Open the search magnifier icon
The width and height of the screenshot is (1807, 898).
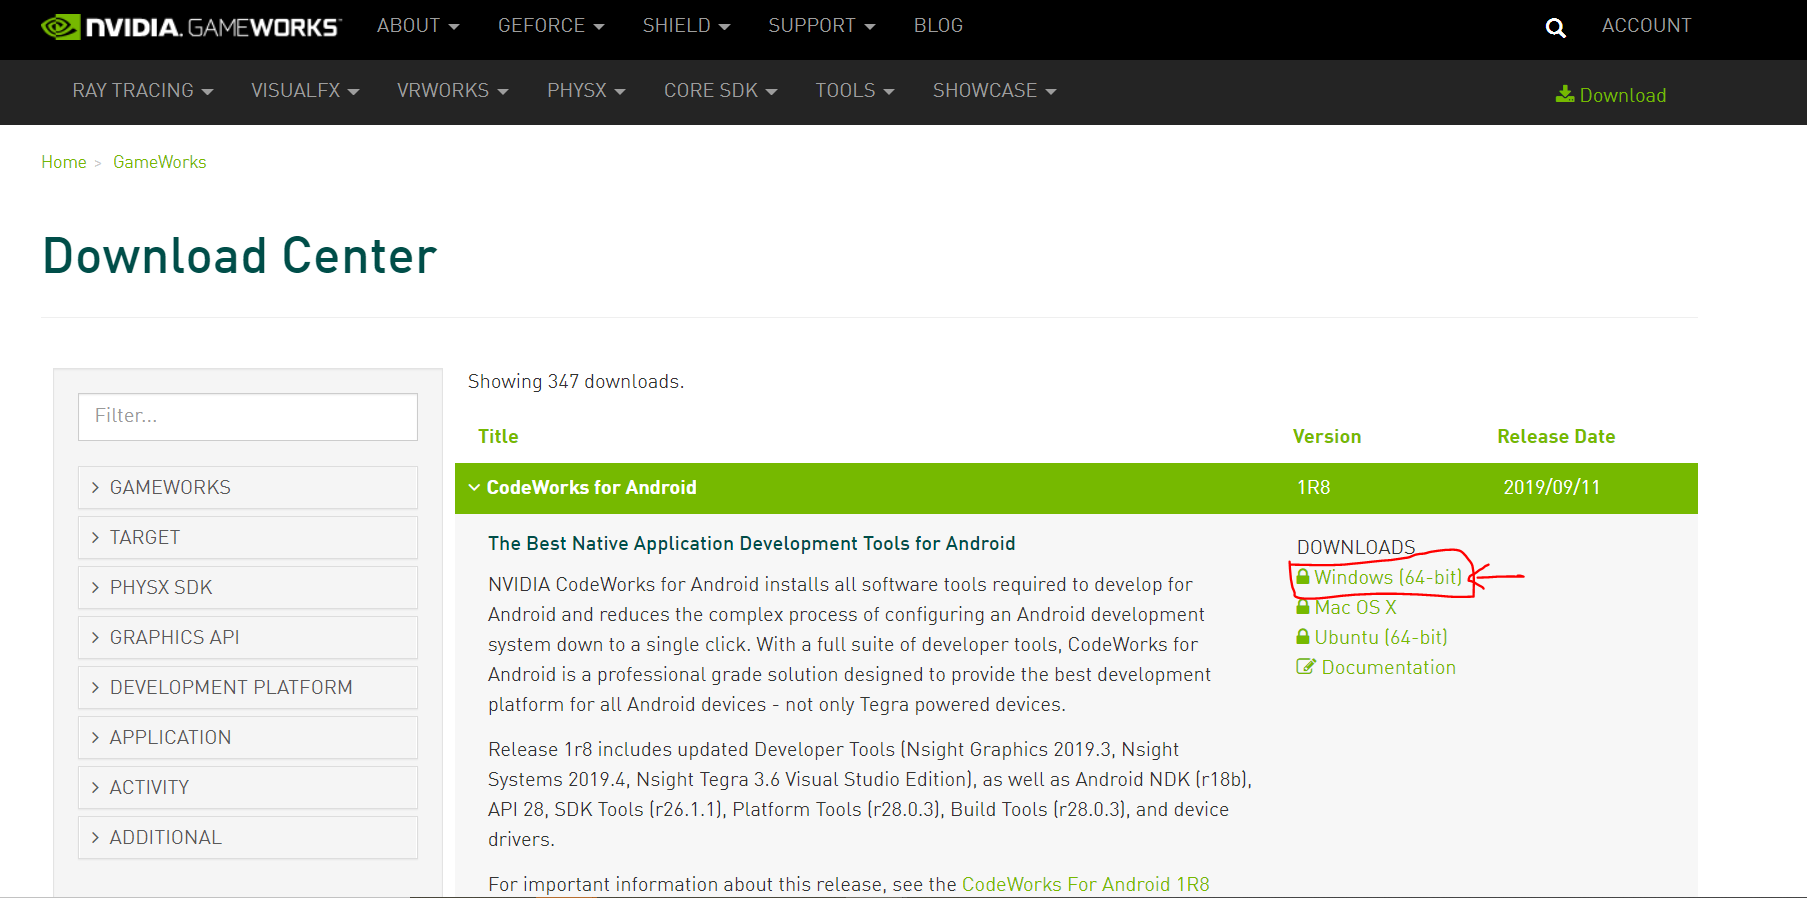[x=1555, y=28]
